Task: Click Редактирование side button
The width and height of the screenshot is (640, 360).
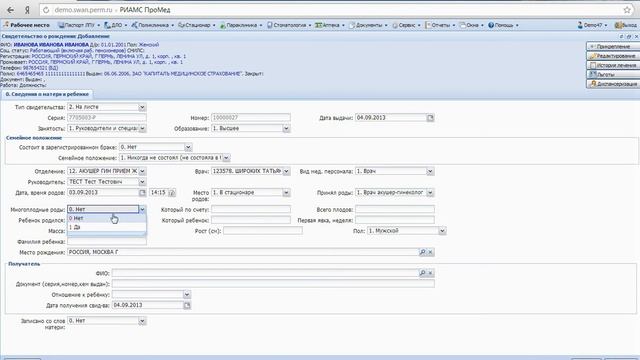Action: (613, 56)
